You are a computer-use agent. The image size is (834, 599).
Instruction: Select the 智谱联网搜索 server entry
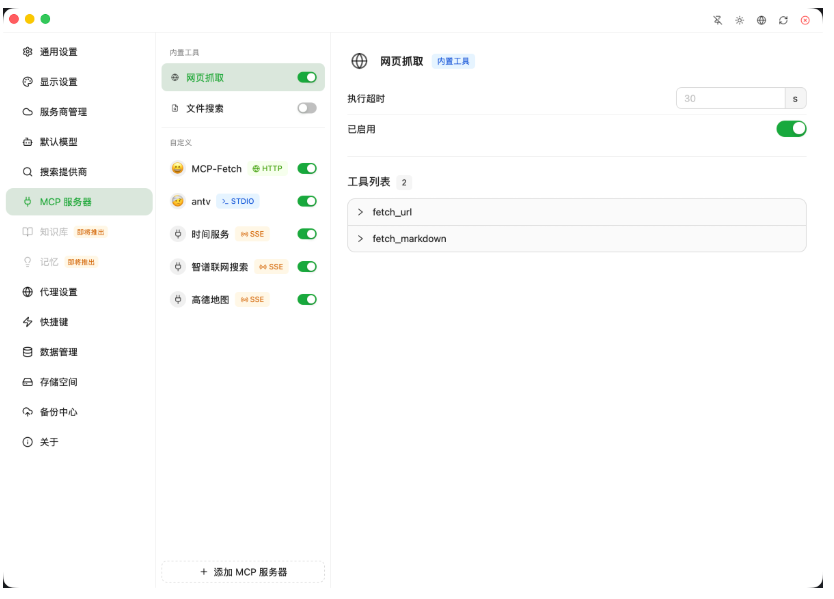point(243,267)
